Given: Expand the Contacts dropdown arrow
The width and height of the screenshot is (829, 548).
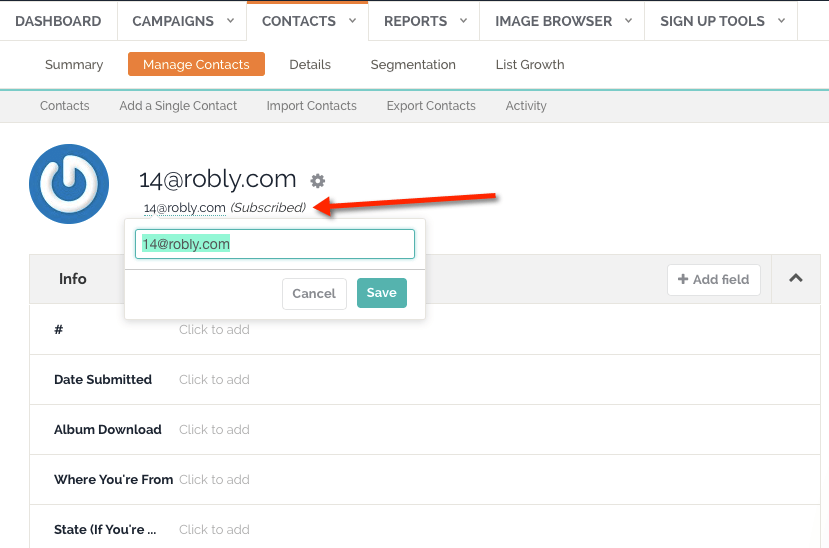Looking at the screenshot, I should [352, 21].
